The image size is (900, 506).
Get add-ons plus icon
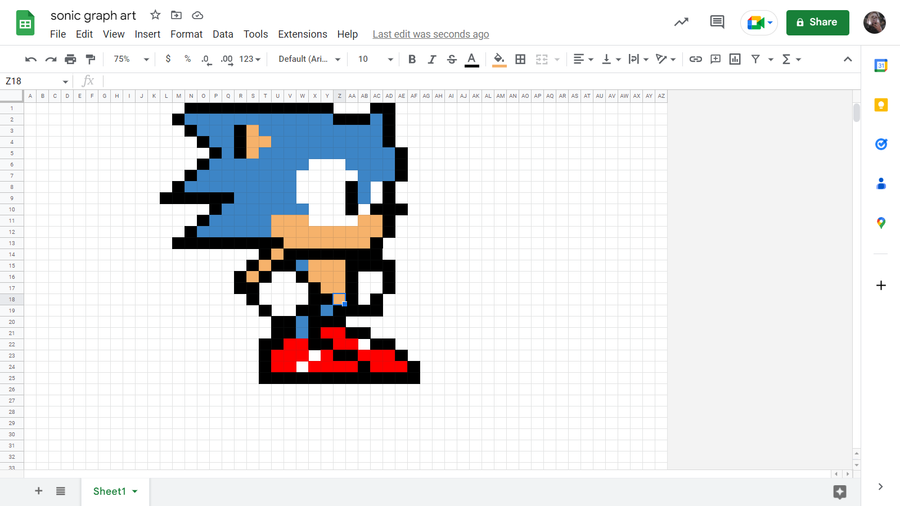(x=880, y=285)
